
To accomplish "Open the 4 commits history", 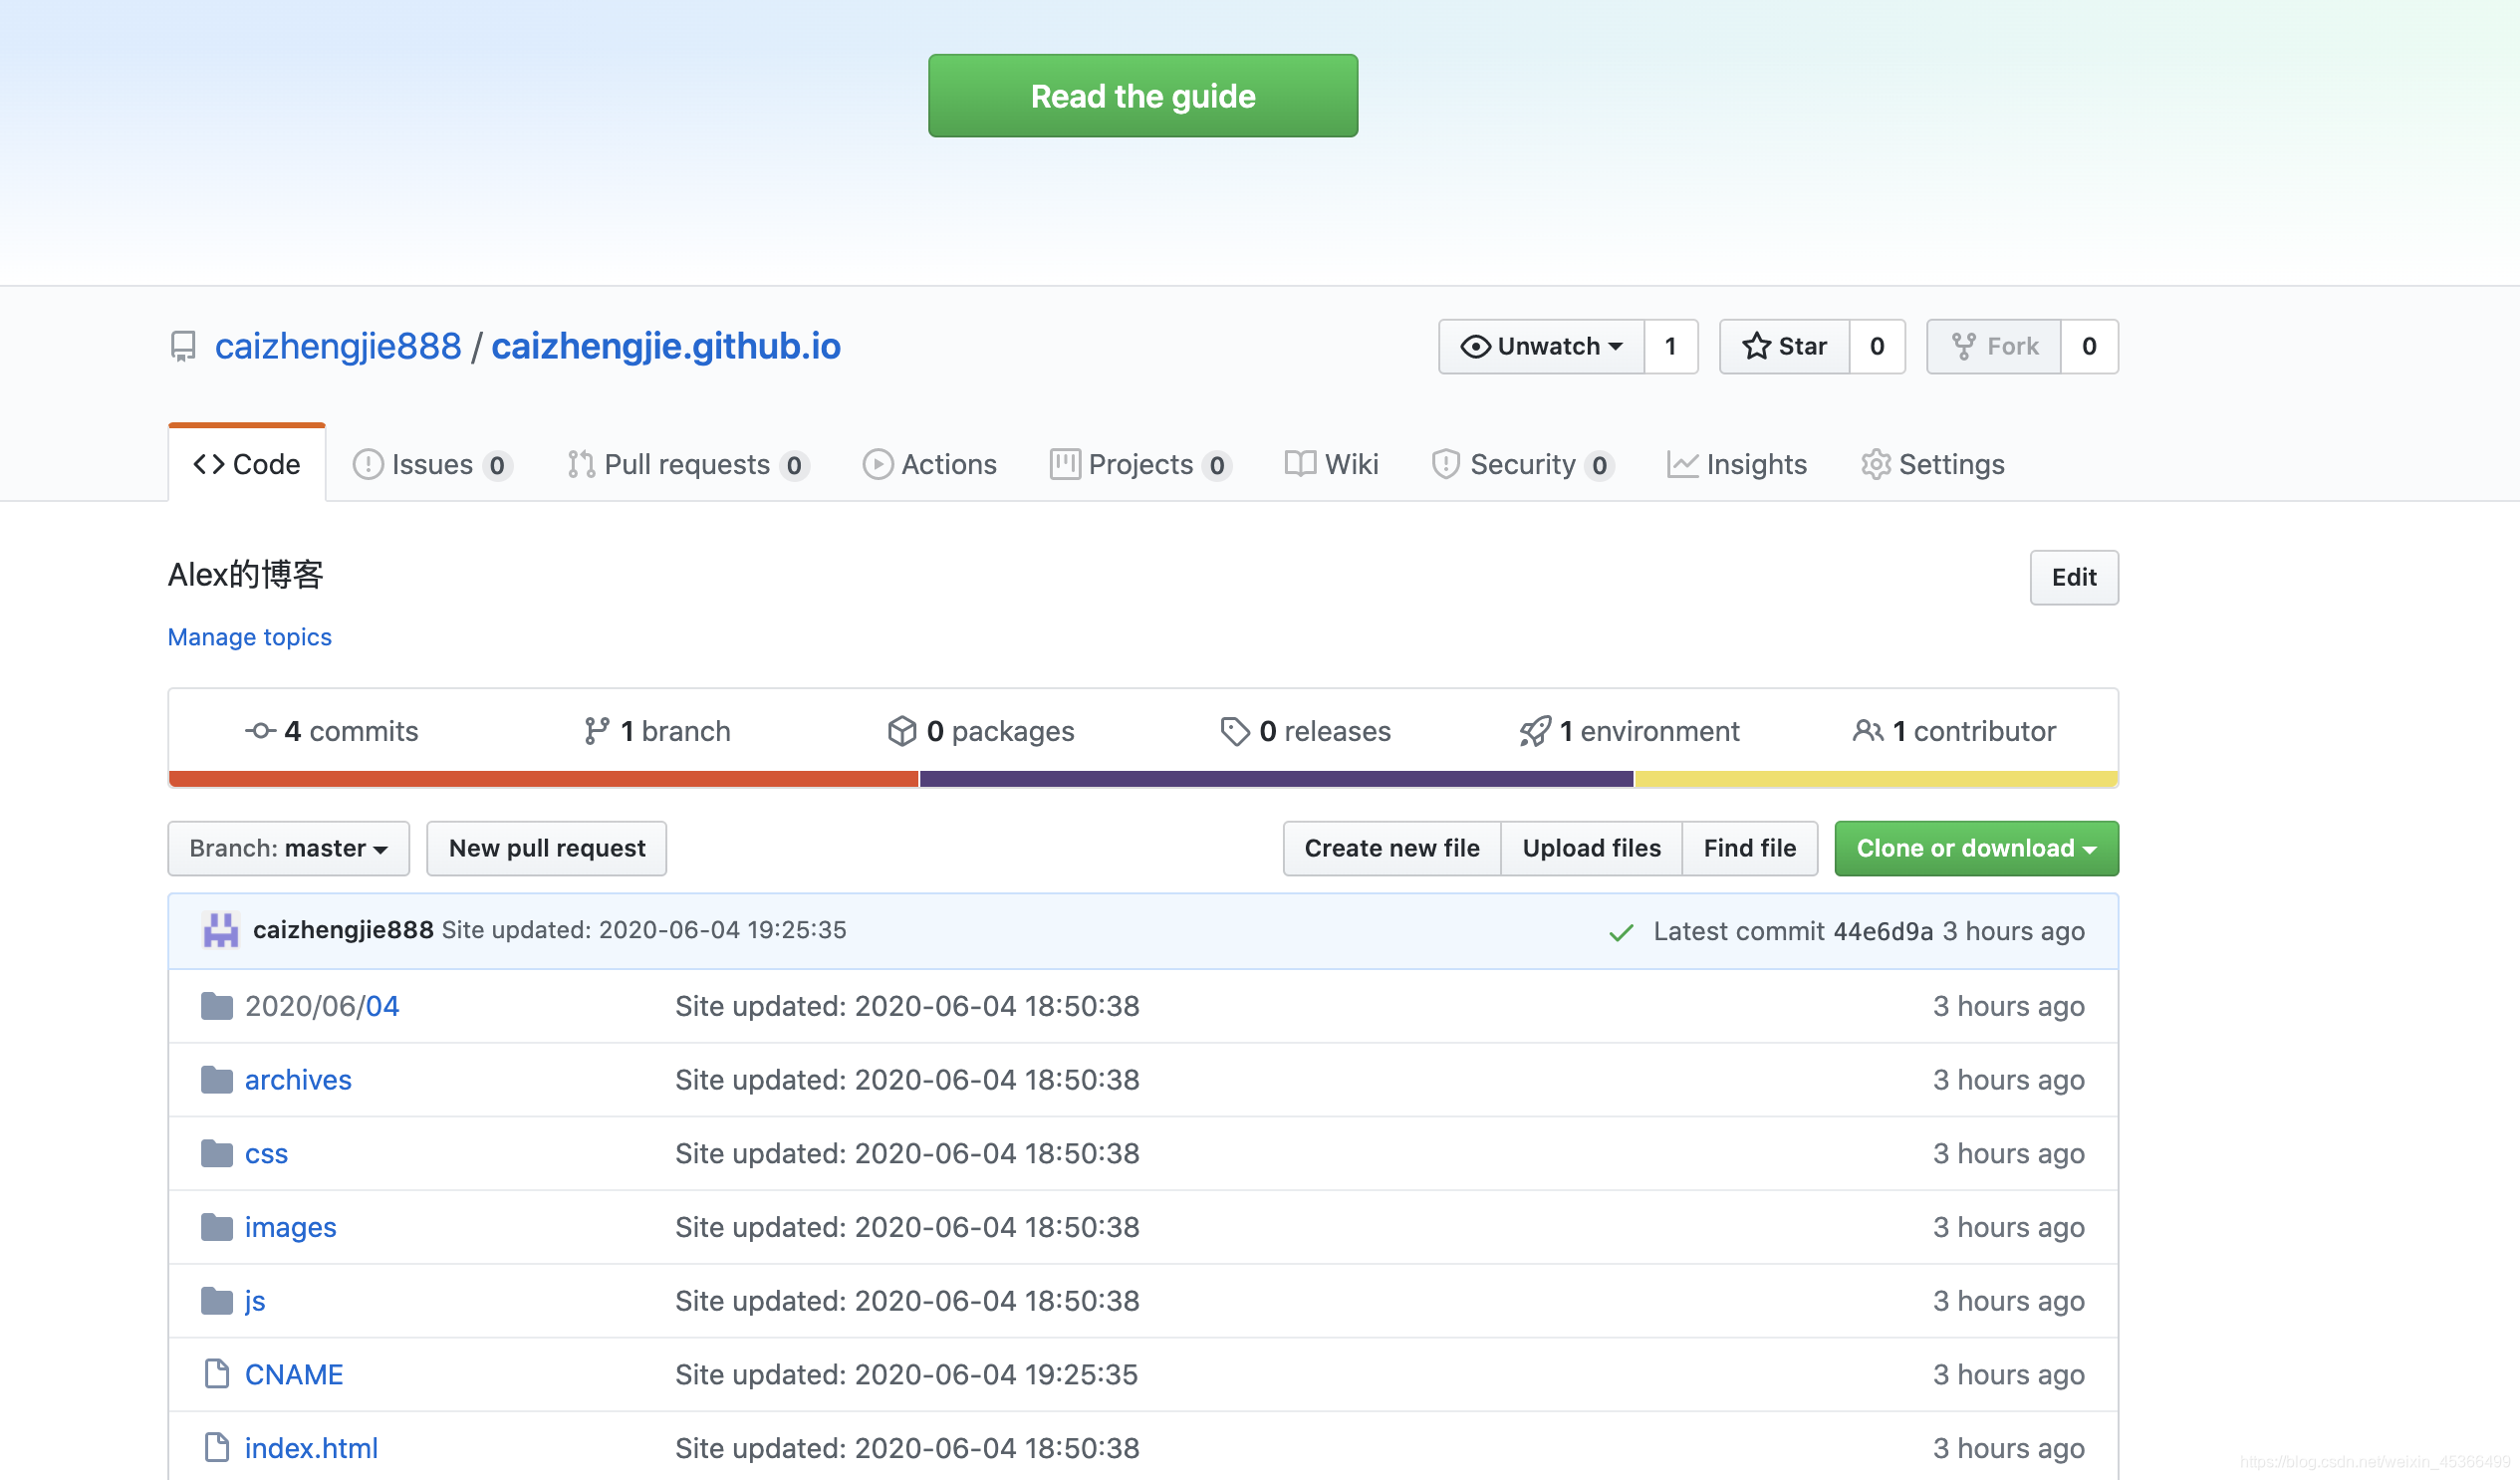I will tap(332, 731).
